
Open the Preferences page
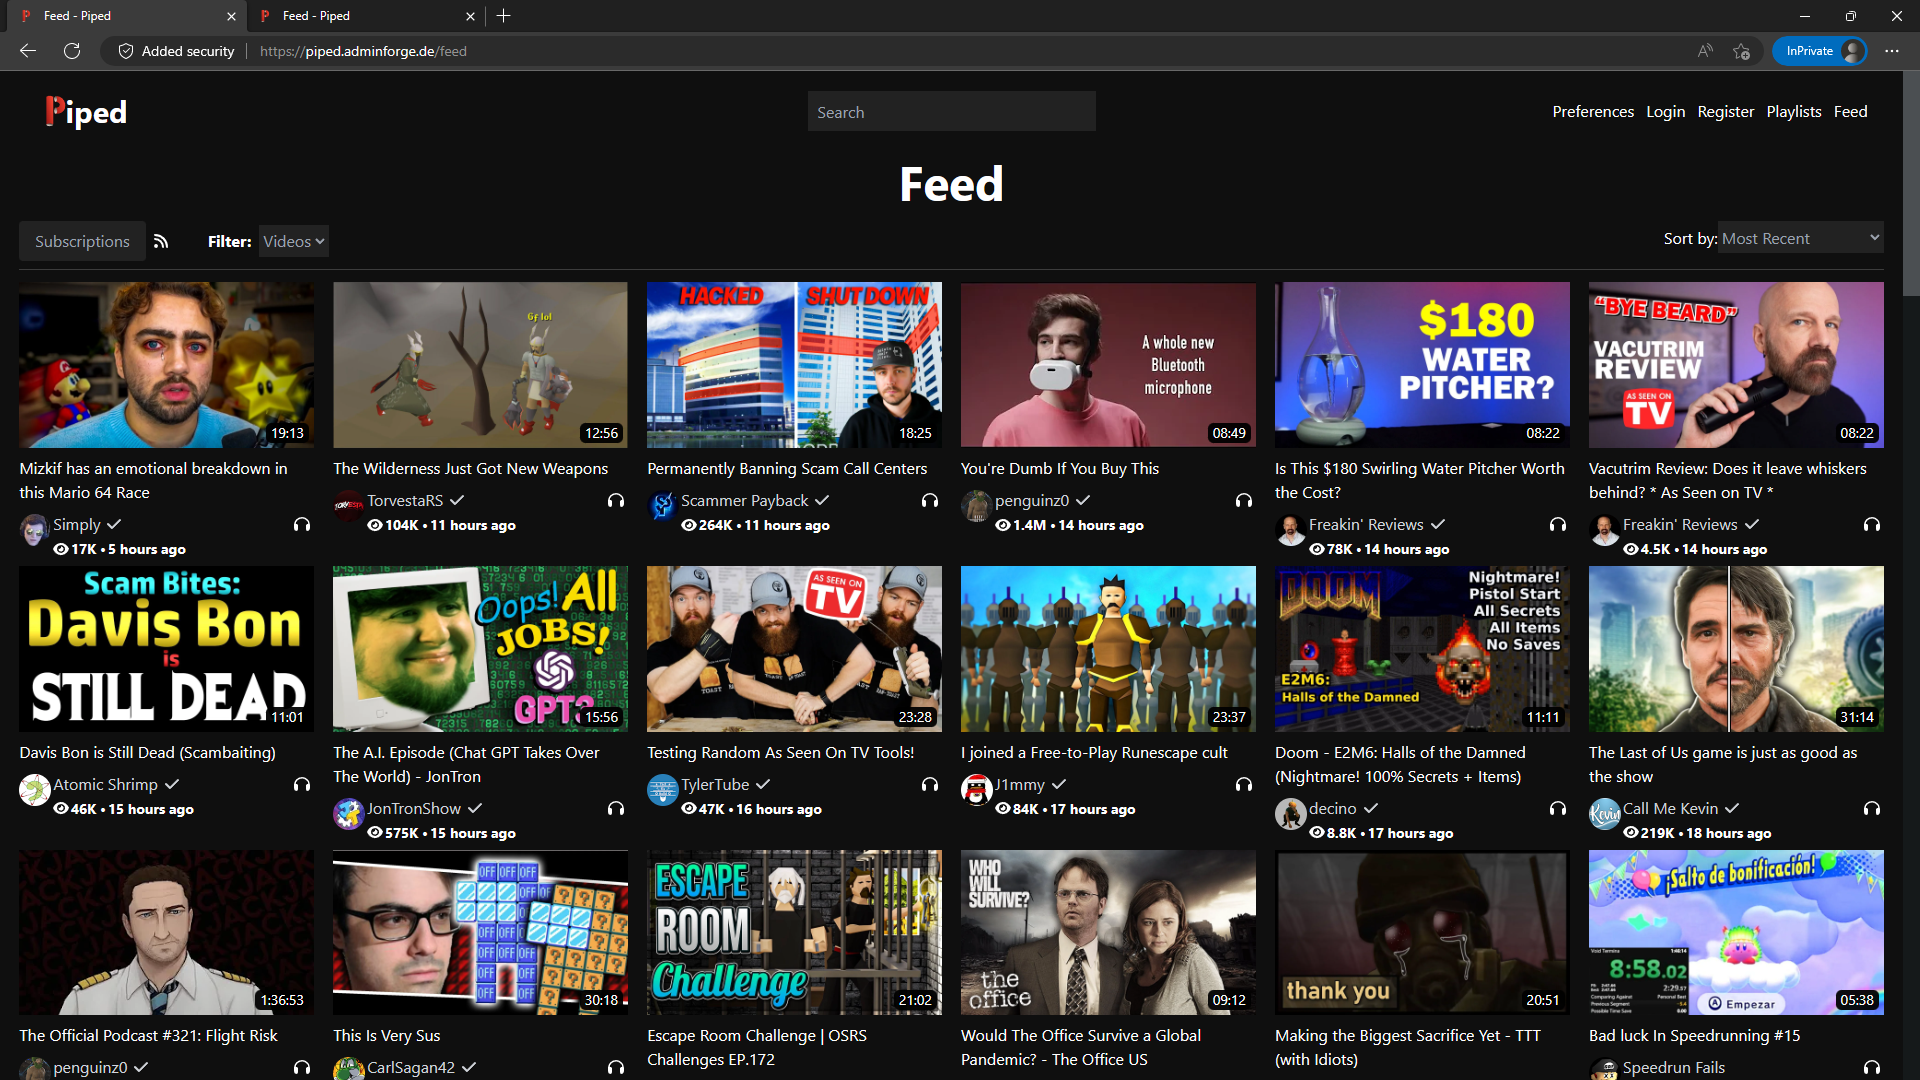click(1593, 111)
